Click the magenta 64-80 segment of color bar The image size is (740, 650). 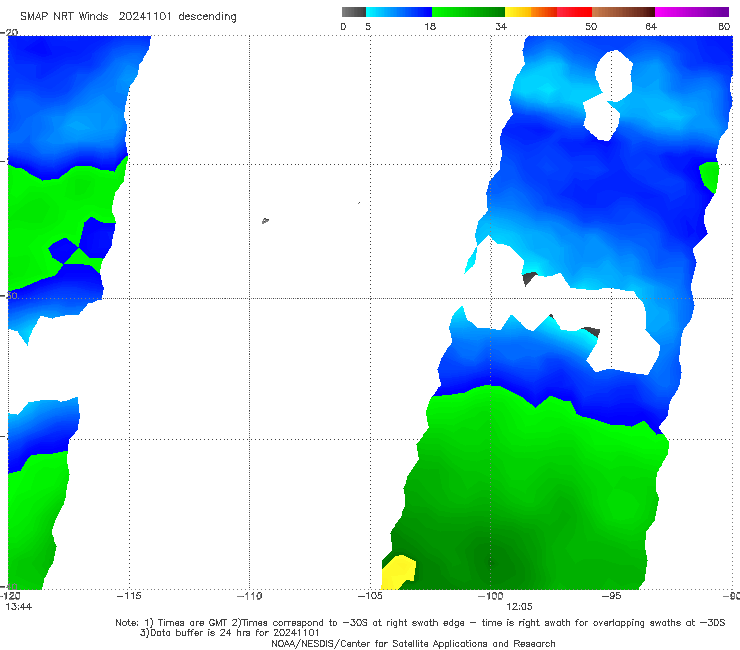(x=692, y=12)
